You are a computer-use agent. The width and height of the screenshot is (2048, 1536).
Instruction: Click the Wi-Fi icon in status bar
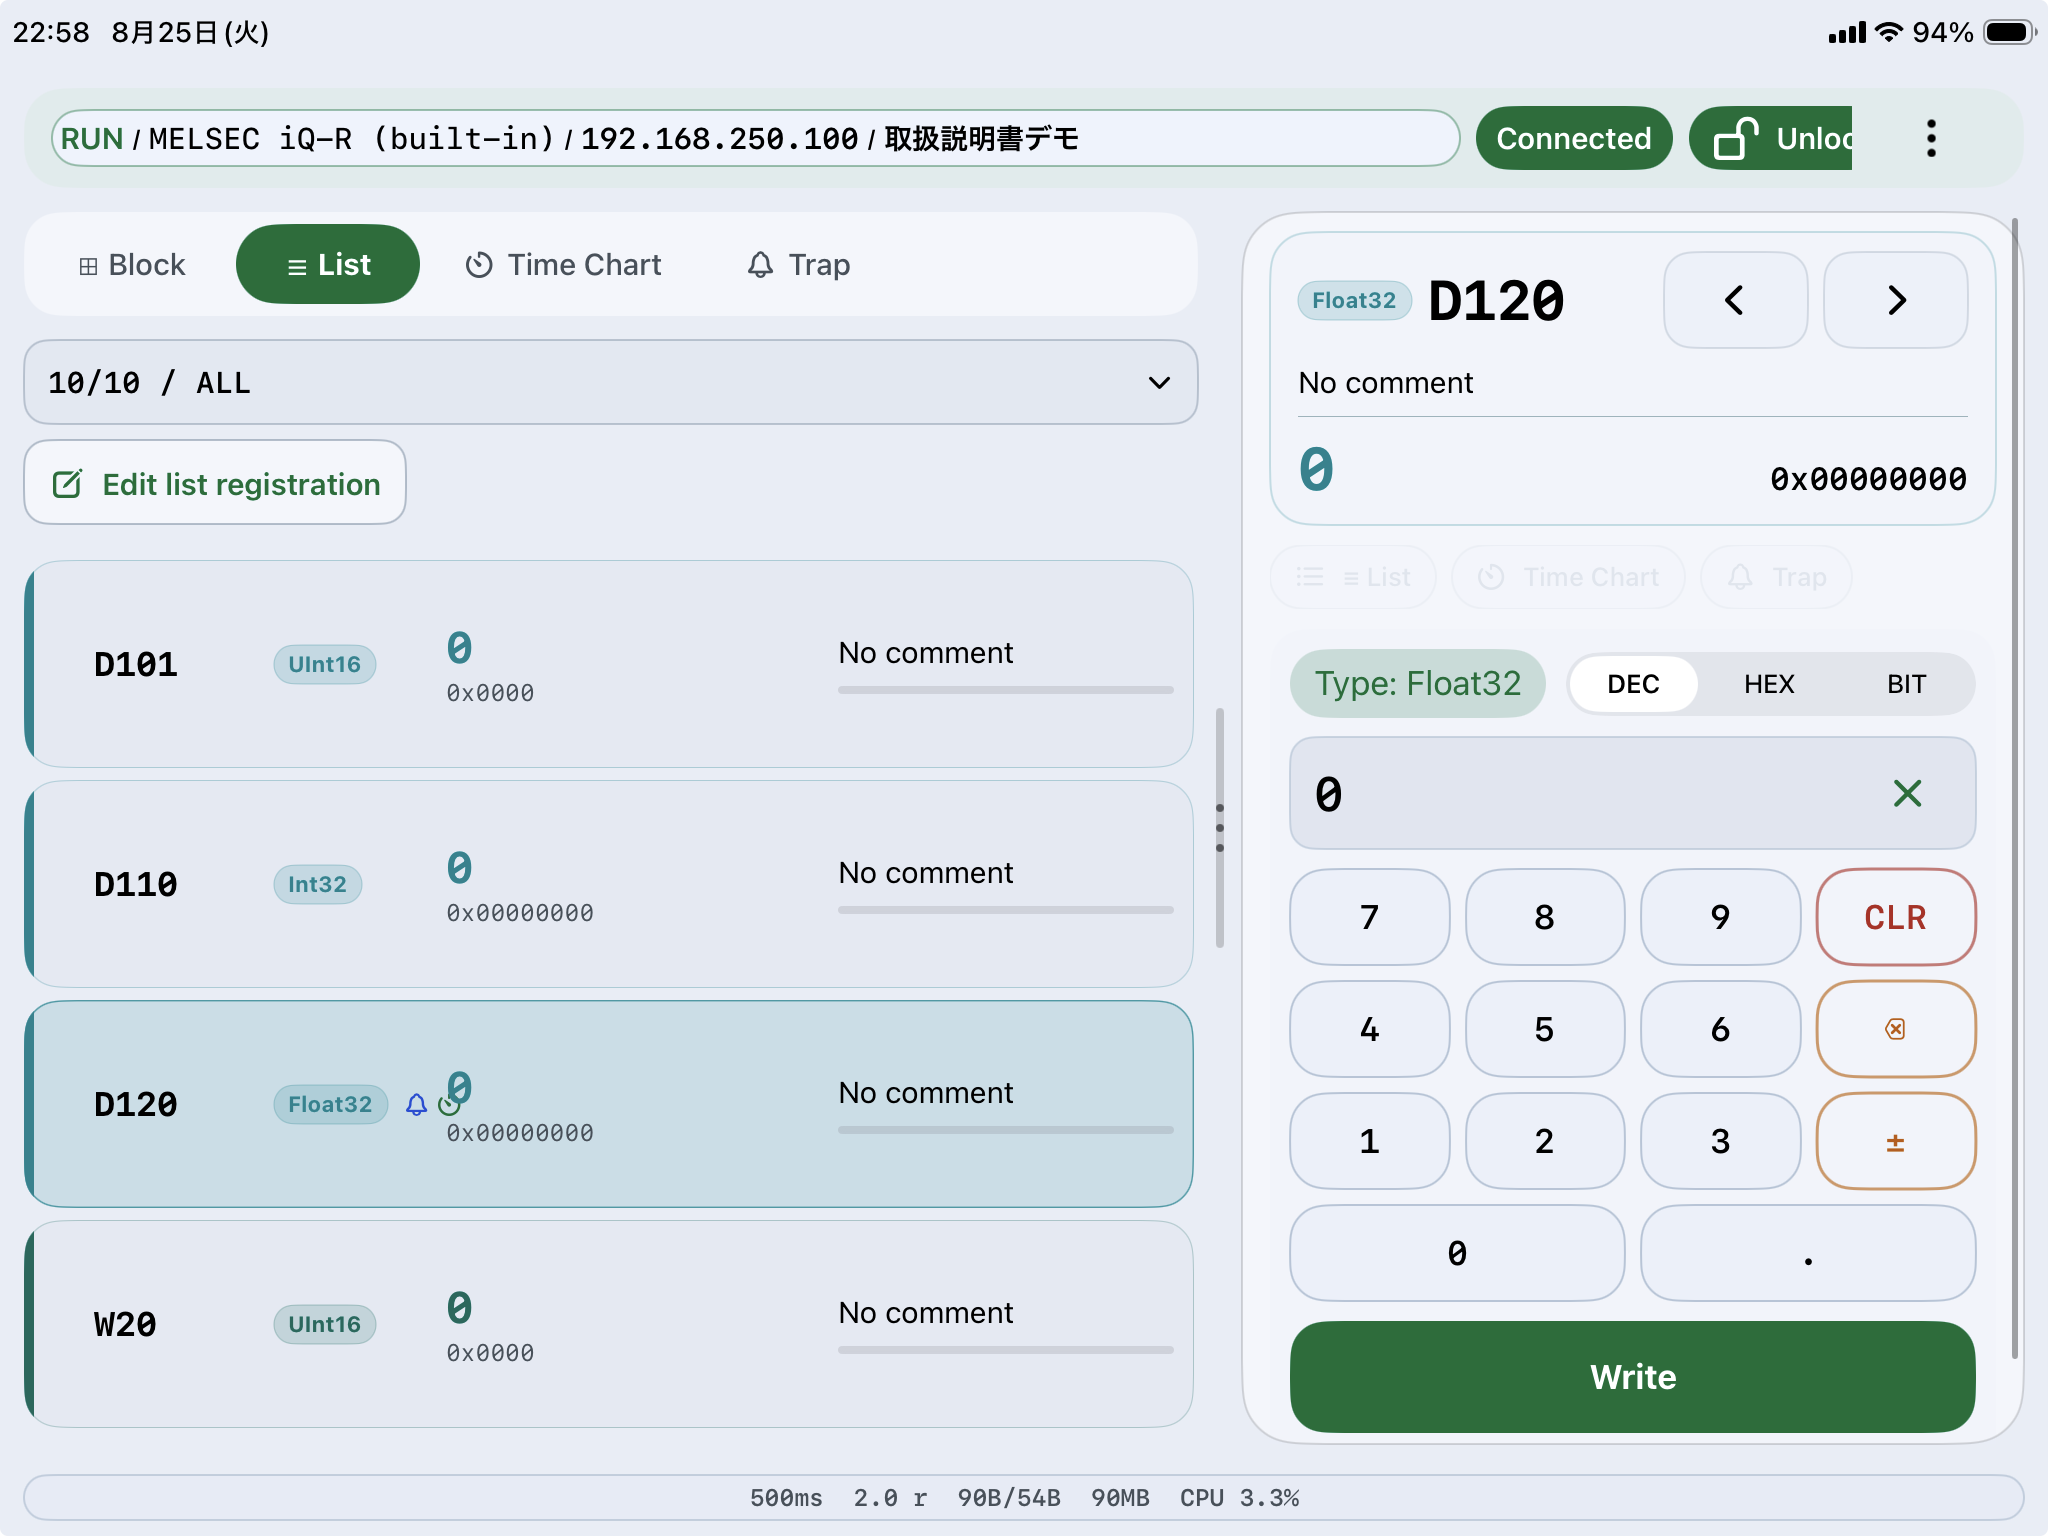1888,32
